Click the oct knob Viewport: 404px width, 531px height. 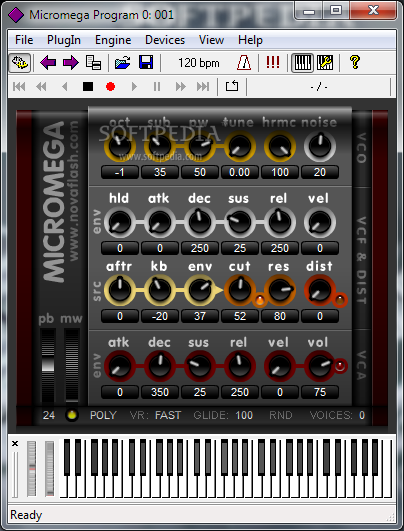point(120,146)
